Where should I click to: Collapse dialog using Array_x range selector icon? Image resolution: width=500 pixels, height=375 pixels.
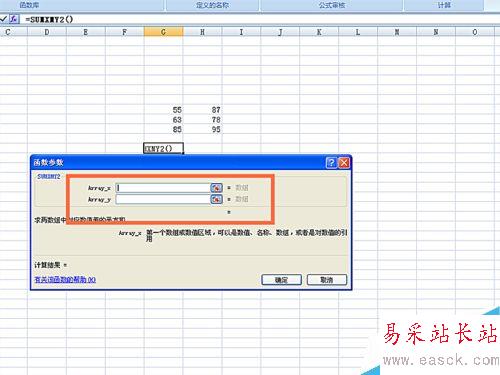[216, 188]
